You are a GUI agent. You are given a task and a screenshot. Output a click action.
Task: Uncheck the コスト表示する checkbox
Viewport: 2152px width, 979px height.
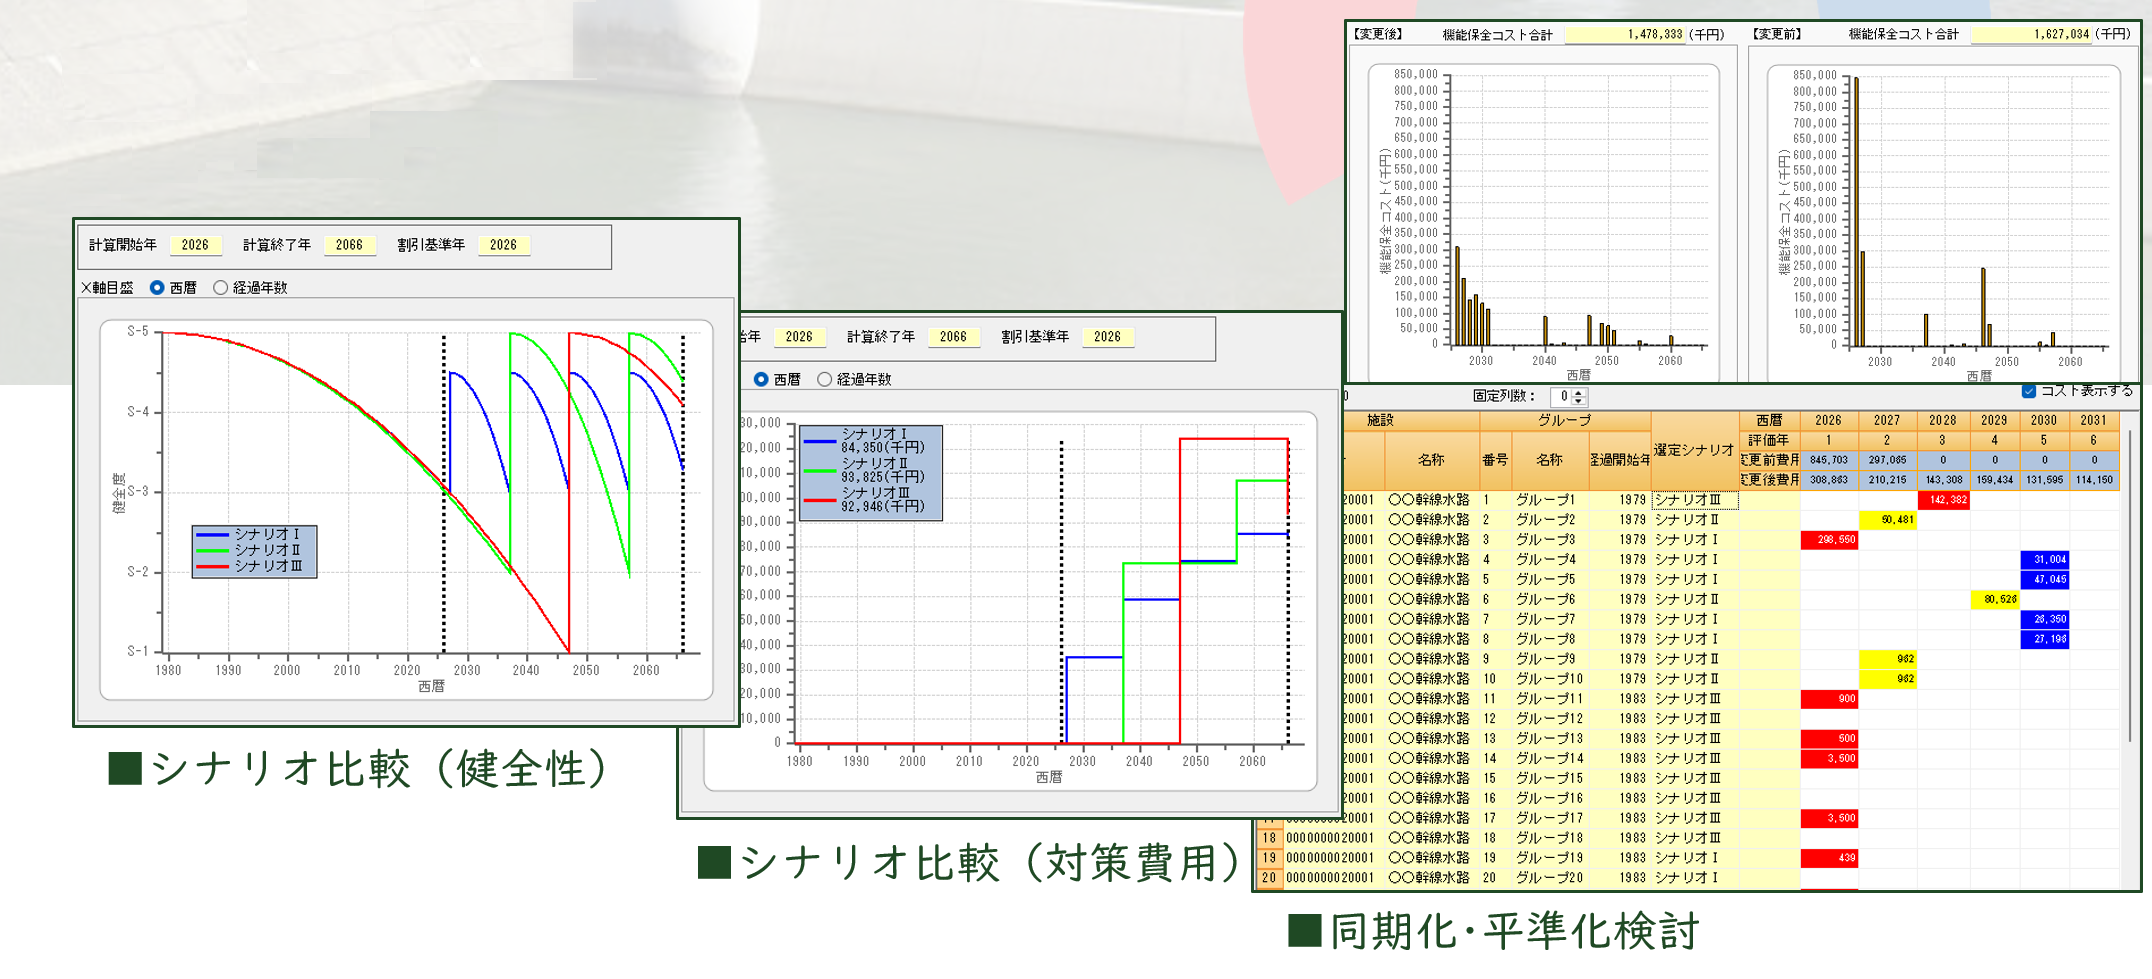click(x=2029, y=391)
